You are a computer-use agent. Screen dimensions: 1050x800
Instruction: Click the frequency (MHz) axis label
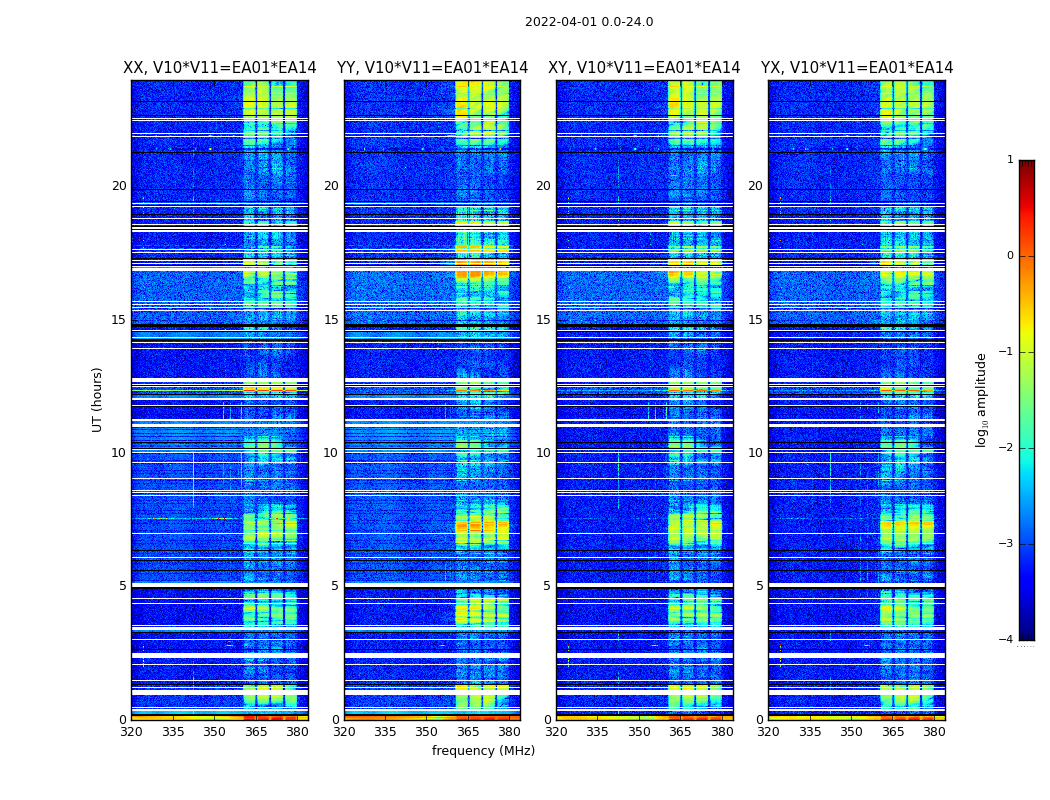483,750
